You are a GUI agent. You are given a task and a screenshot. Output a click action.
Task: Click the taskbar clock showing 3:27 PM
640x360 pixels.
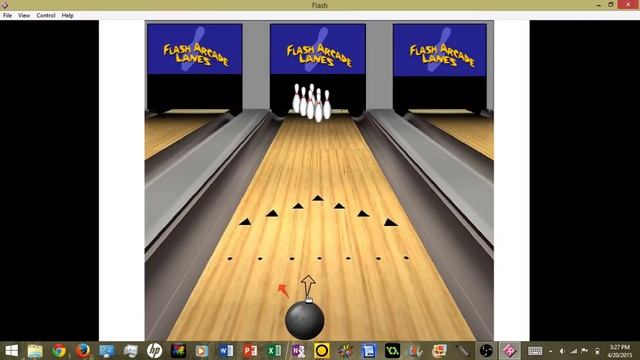619,351
